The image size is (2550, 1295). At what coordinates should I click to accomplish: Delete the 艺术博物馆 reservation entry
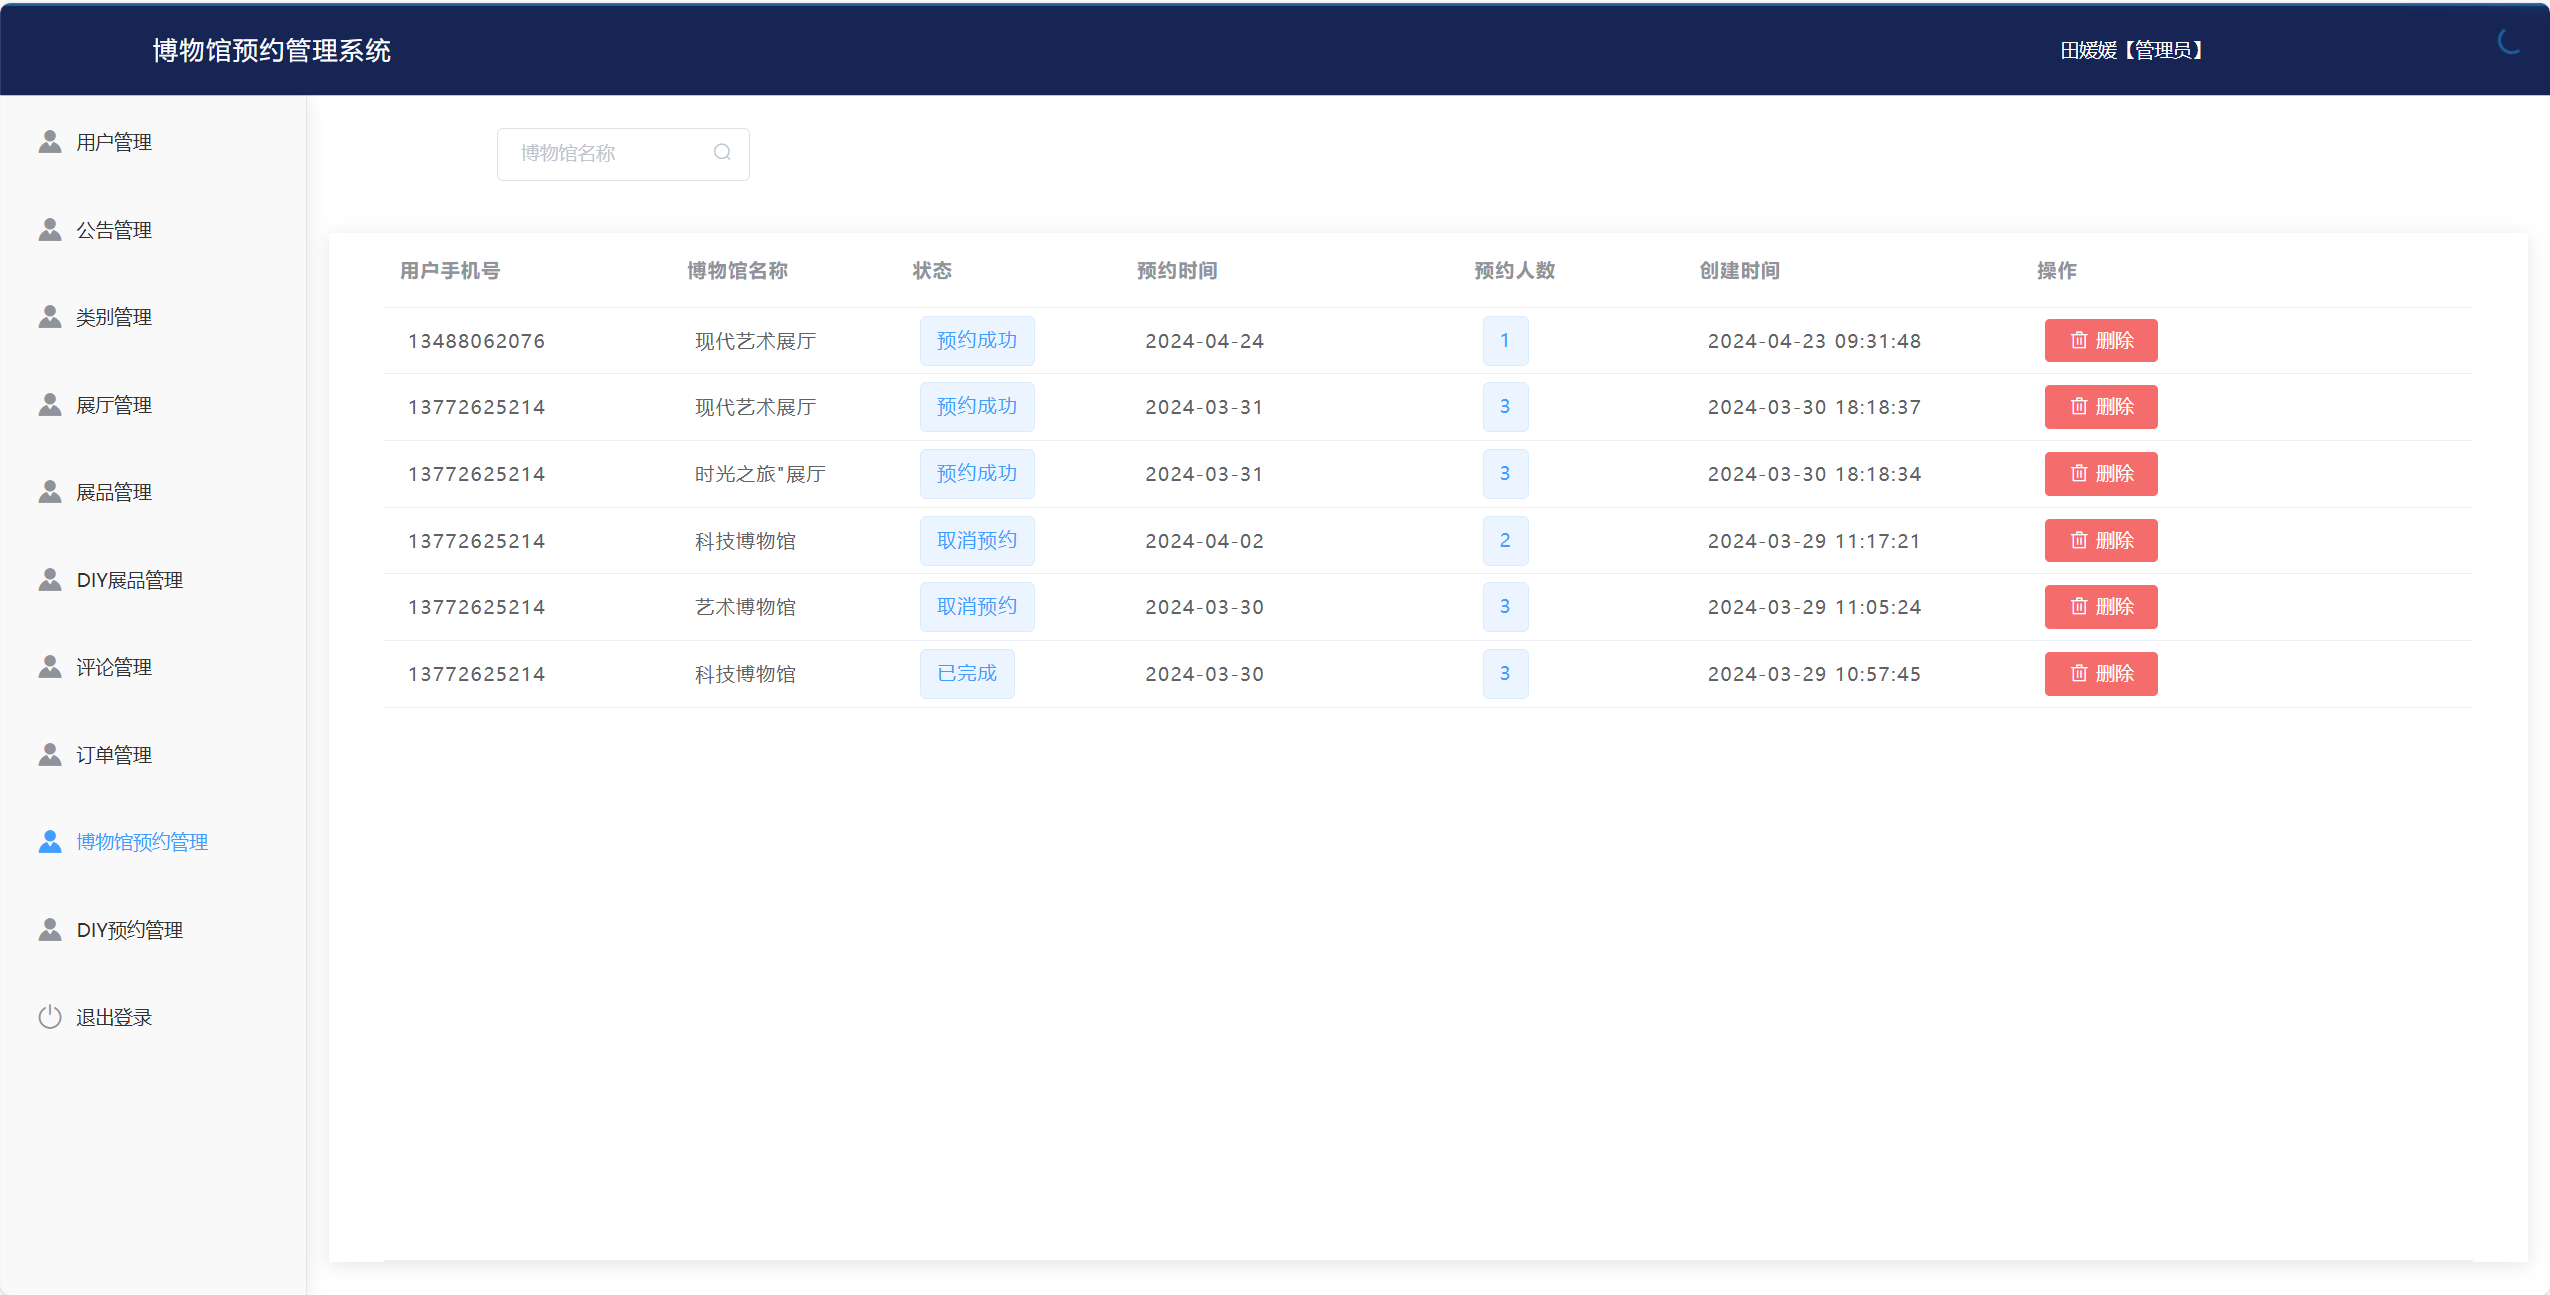[x=2100, y=606]
